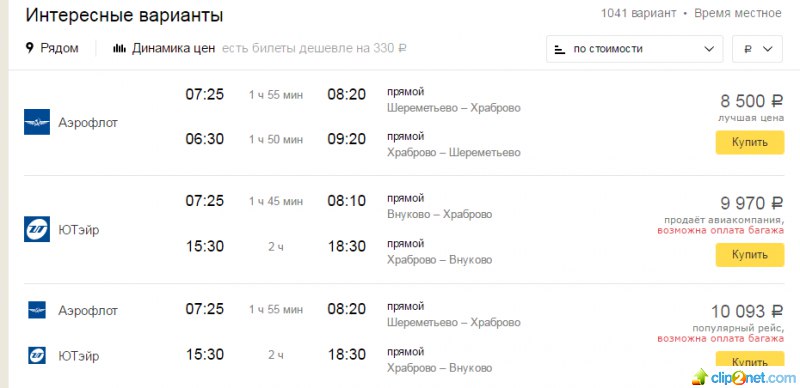
Task: Click the small ЮТэйр logo in the third offer
Action: [37, 355]
